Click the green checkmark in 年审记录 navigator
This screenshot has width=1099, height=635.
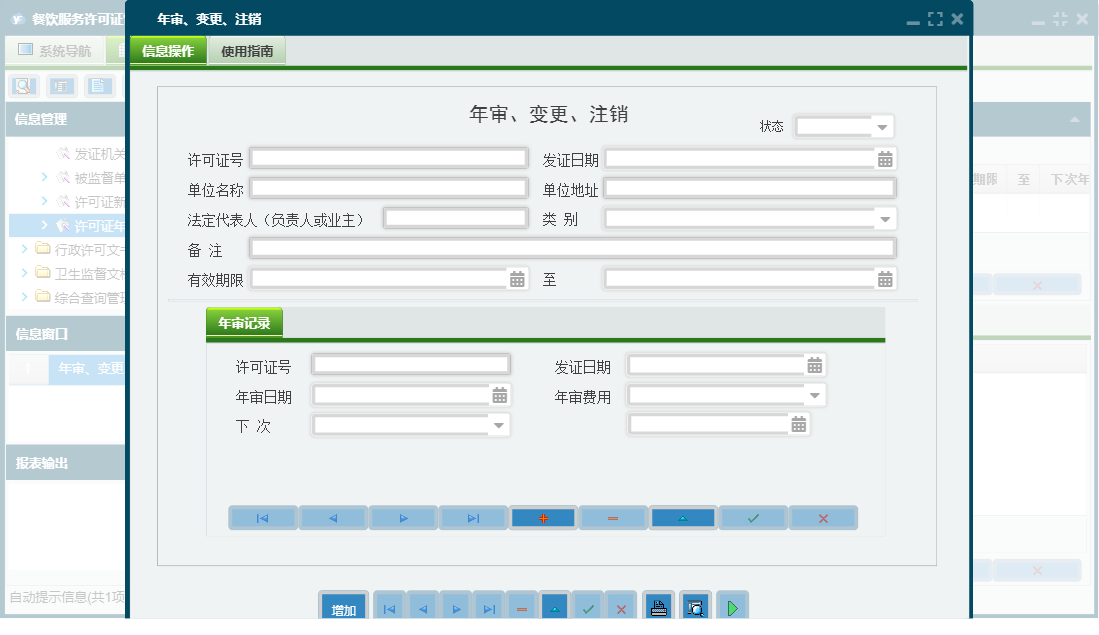[x=753, y=518]
